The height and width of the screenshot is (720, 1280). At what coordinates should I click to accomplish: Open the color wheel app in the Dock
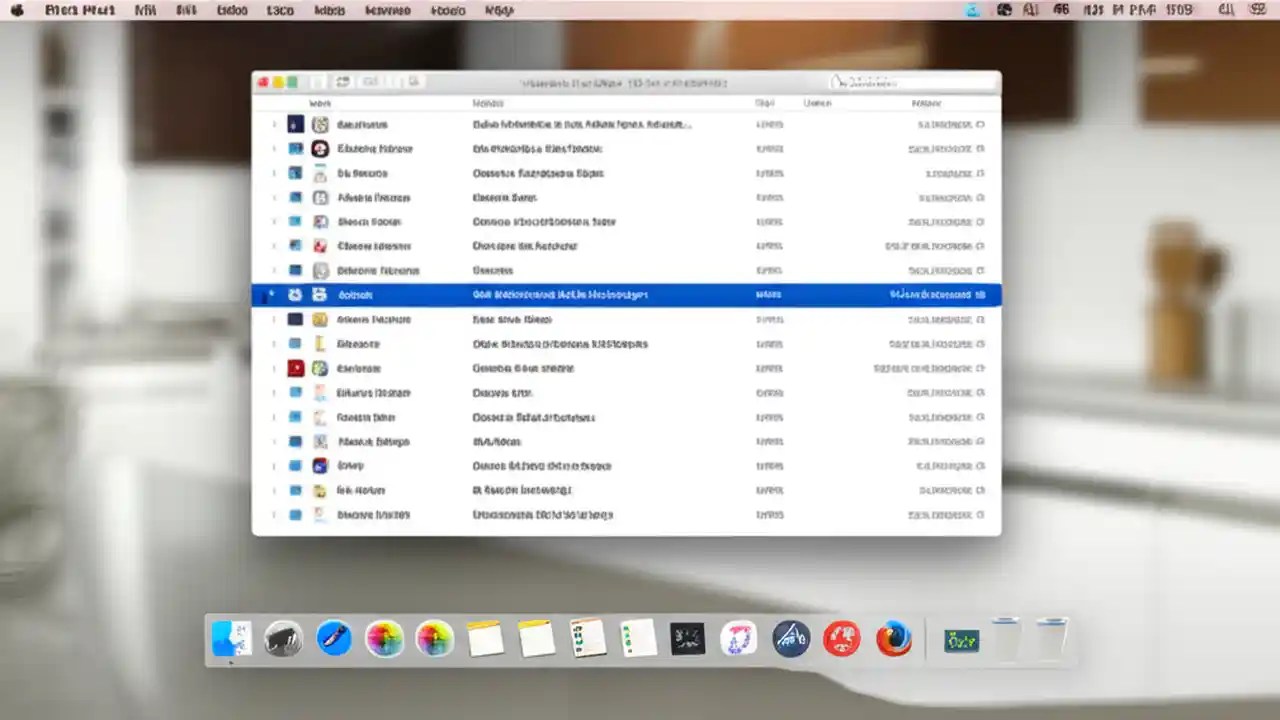click(x=385, y=638)
